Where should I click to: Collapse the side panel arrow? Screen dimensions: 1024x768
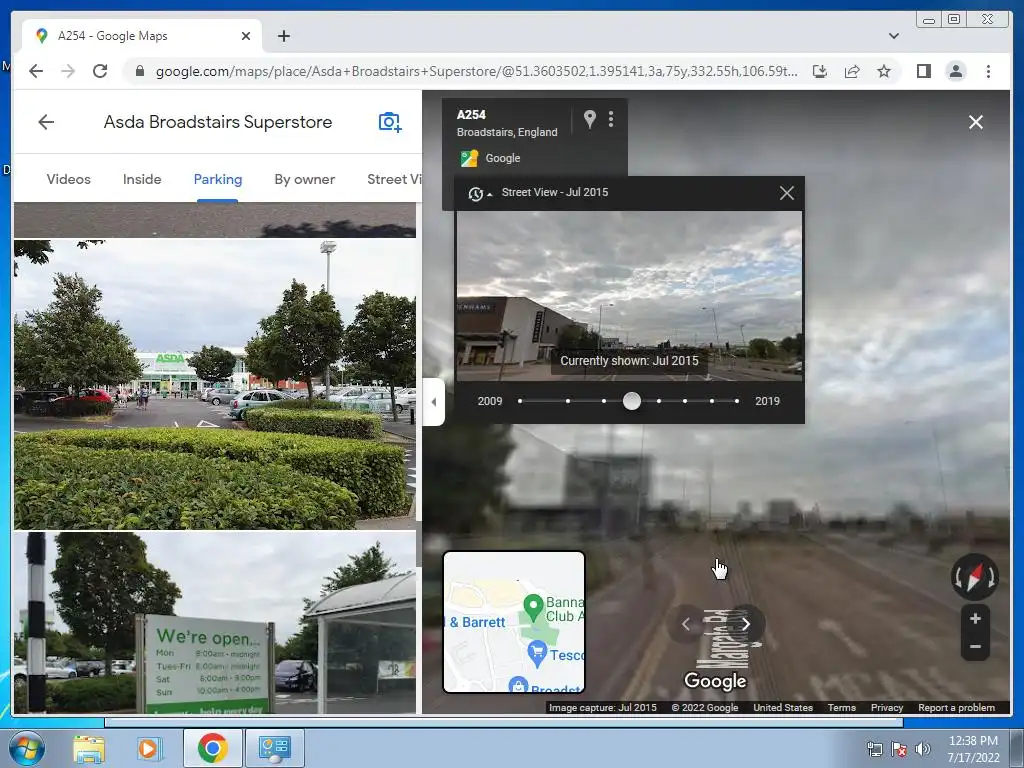tap(434, 402)
